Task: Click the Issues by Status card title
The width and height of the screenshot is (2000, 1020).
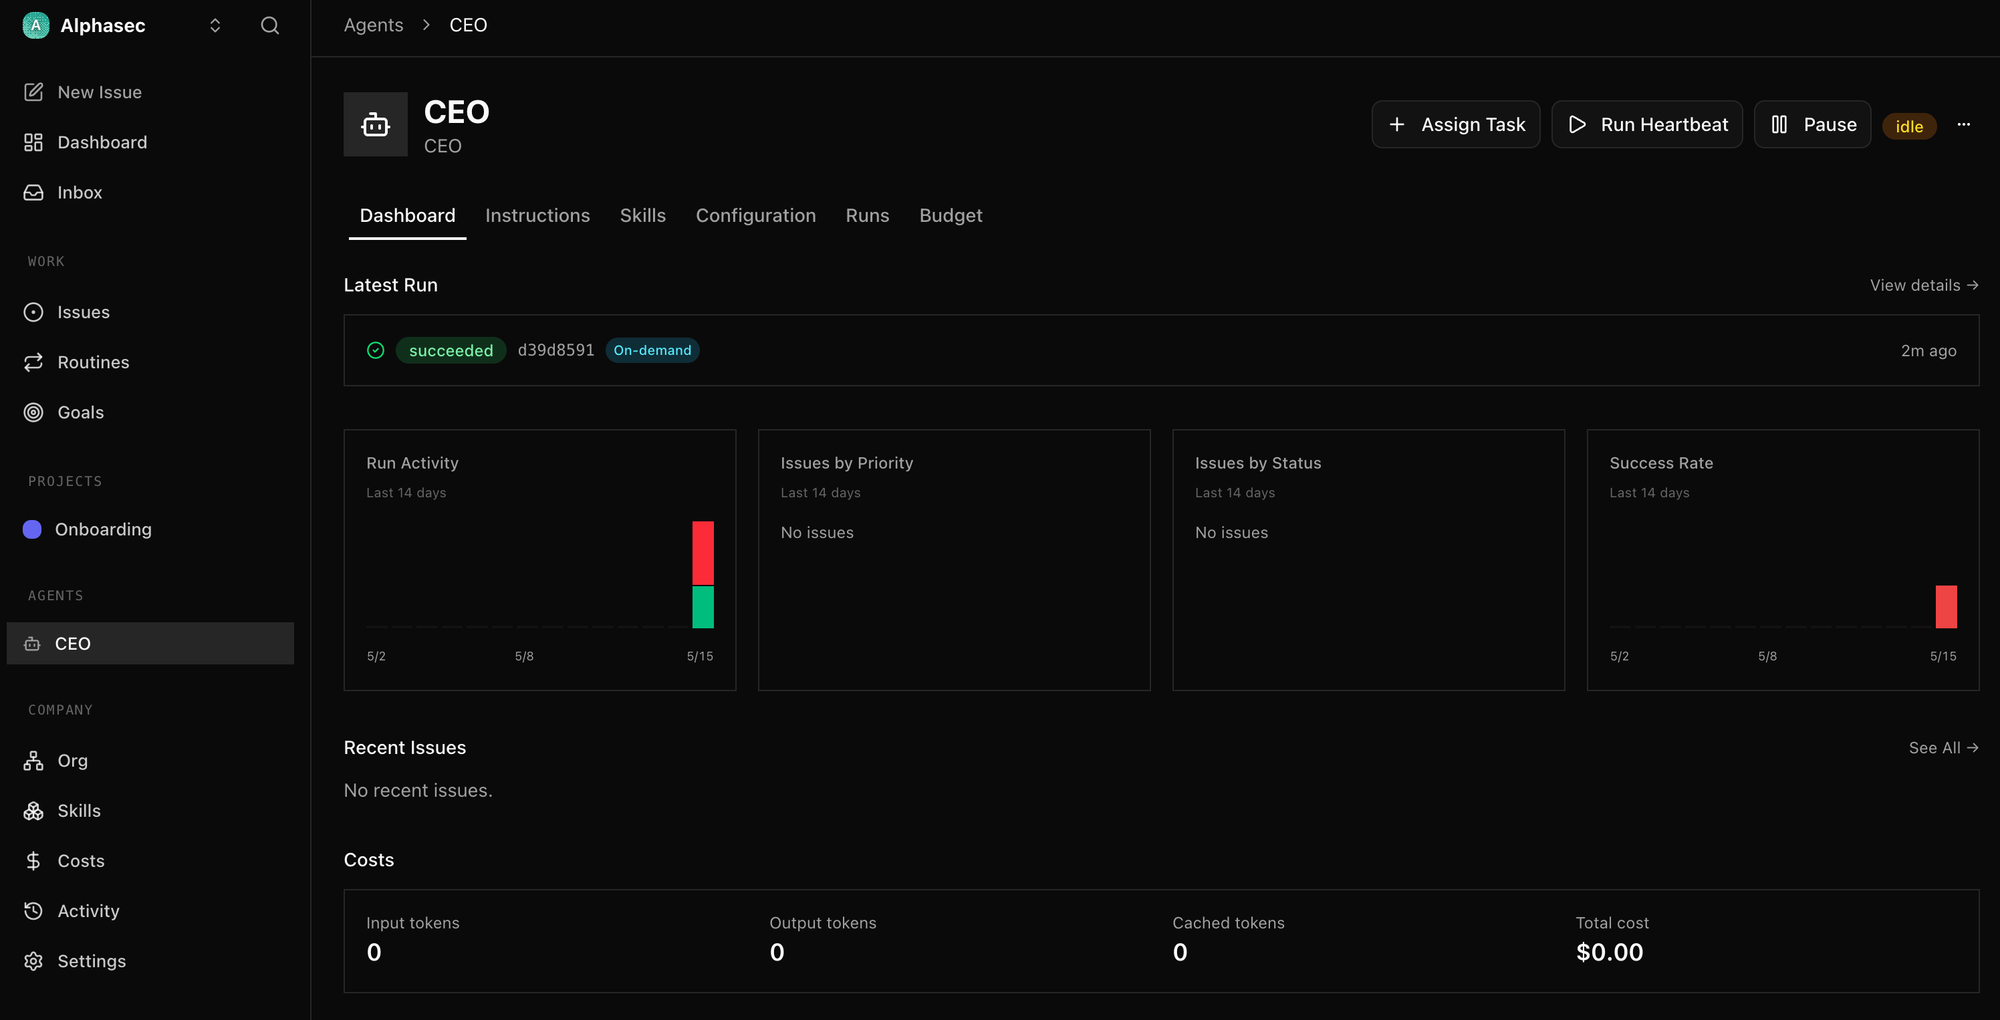Action: tap(1258, 463)
